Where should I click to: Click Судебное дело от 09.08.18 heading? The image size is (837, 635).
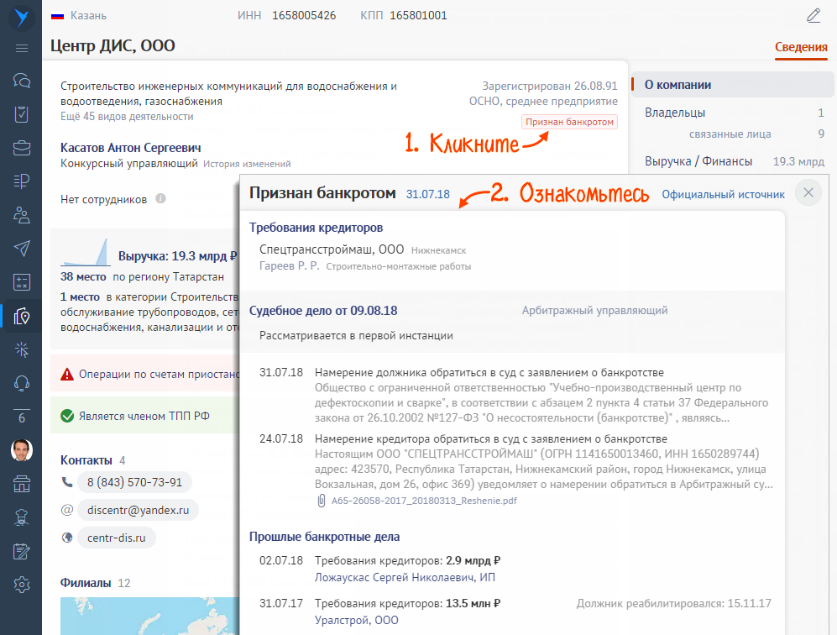tap(323, 311)
